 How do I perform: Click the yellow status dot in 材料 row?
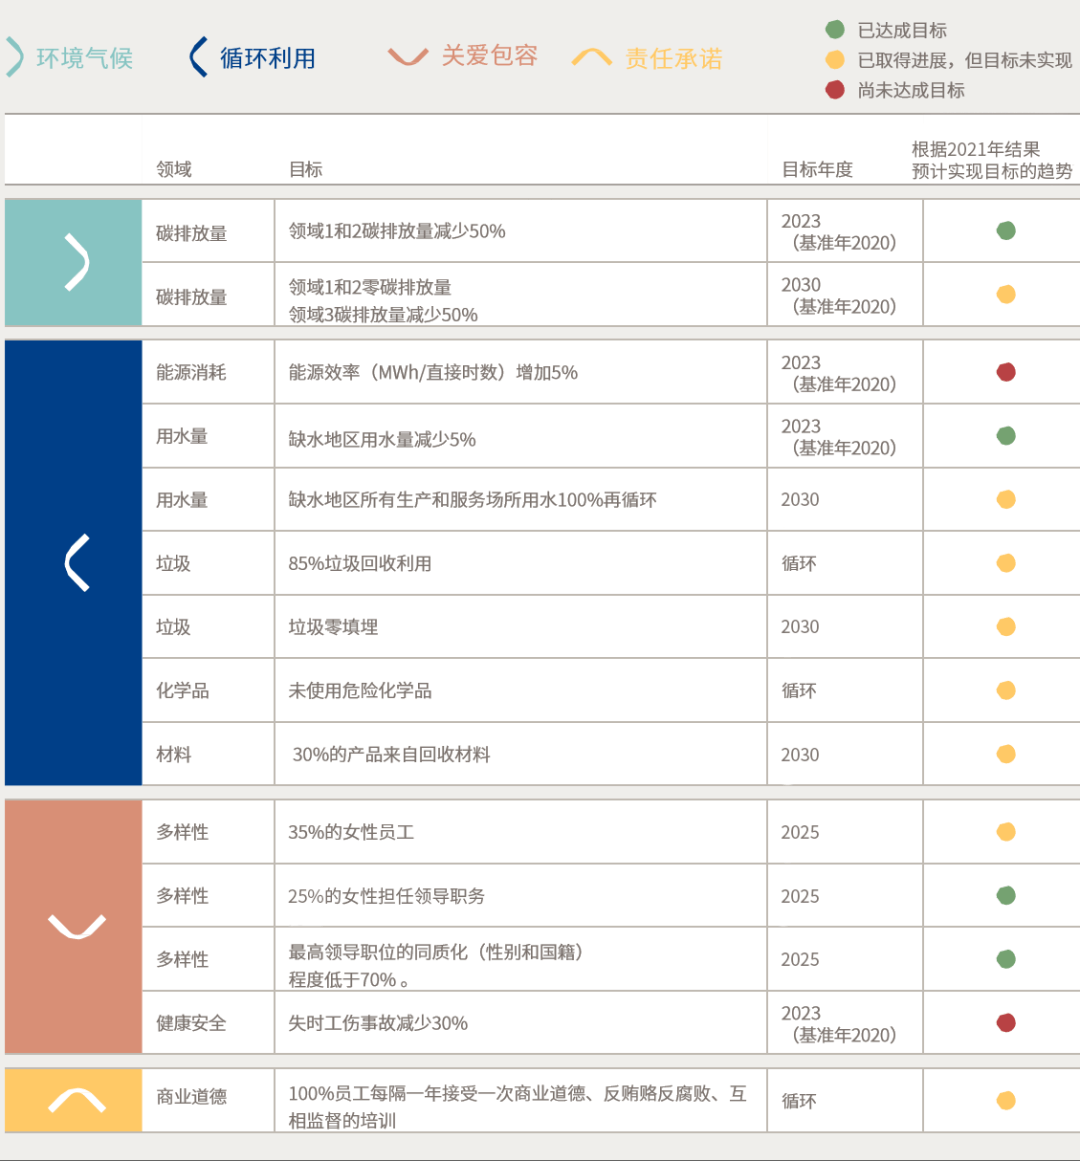click(x=1006, y=755)
